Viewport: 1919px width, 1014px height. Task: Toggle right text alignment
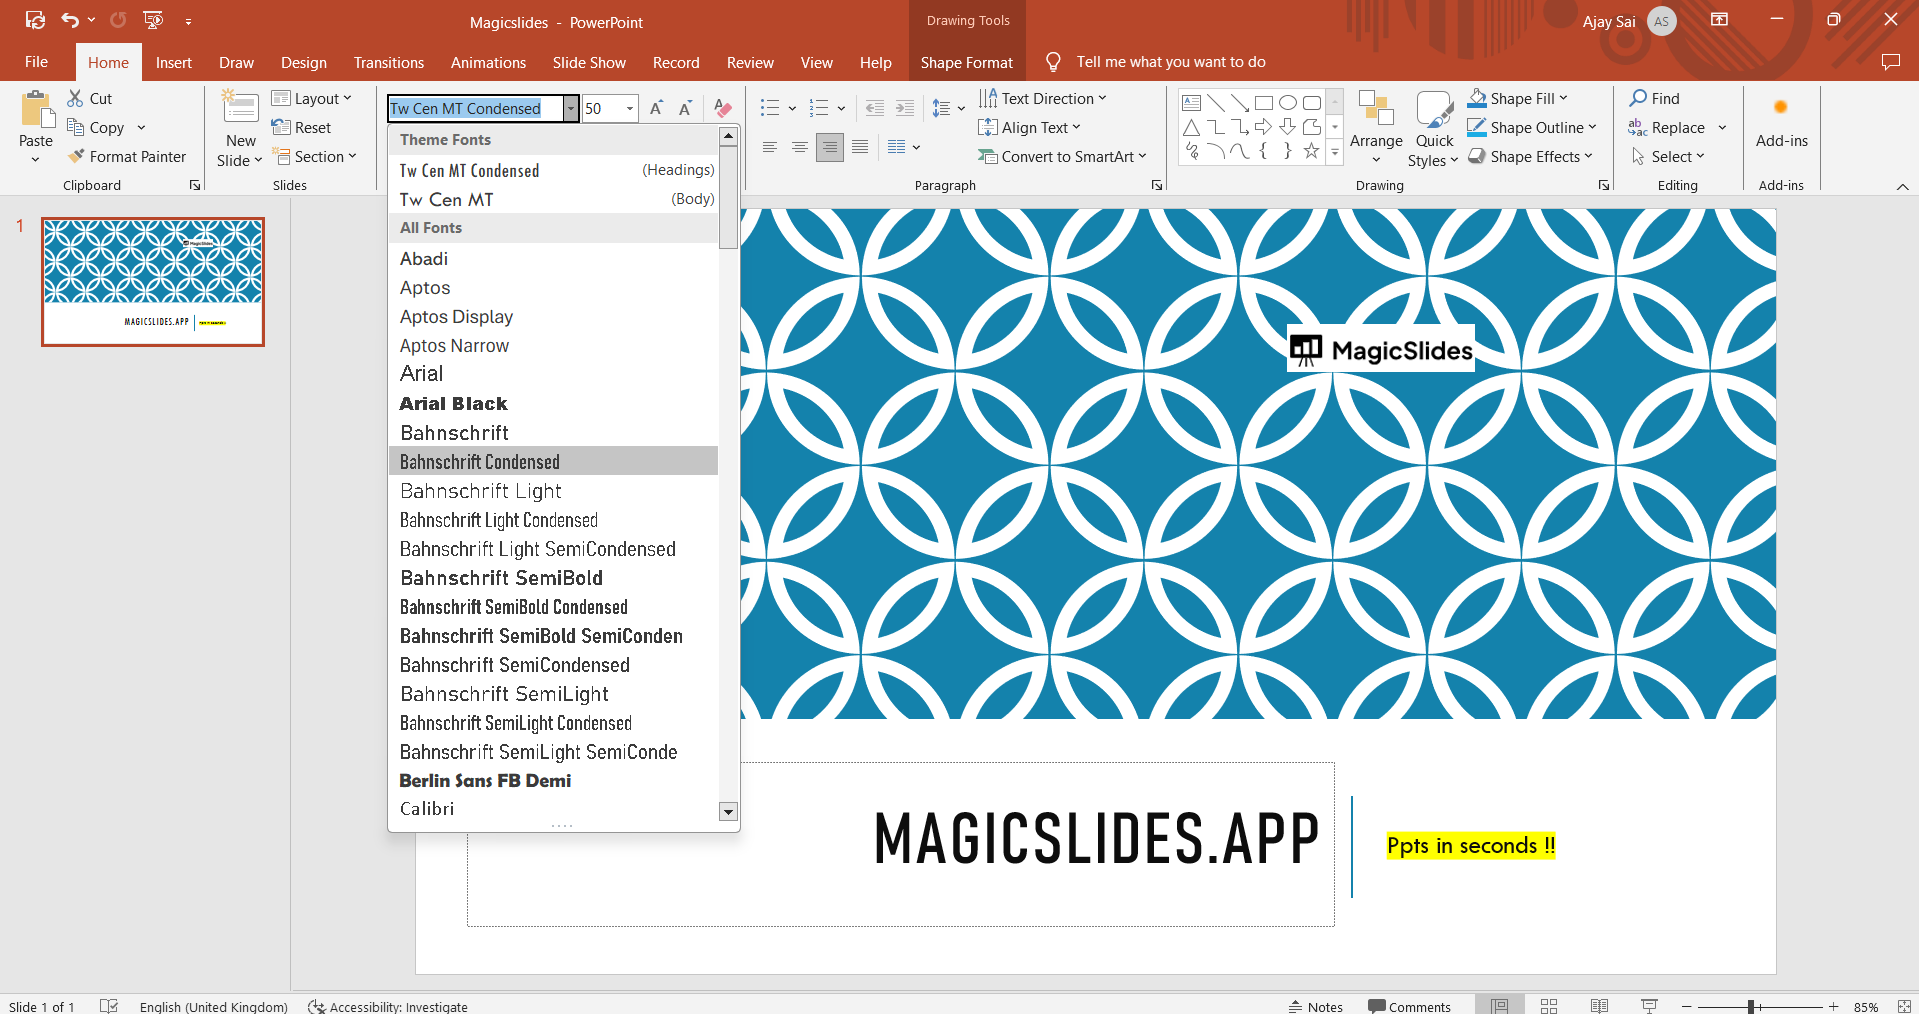829,147
